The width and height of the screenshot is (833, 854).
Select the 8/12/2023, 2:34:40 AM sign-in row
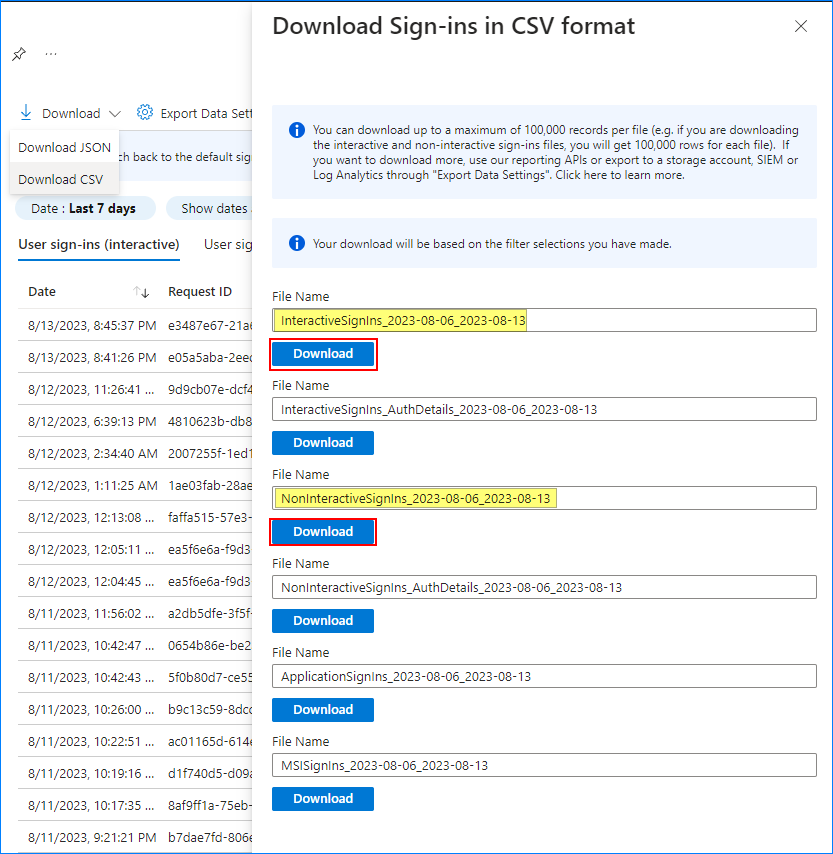click(135, 454)
